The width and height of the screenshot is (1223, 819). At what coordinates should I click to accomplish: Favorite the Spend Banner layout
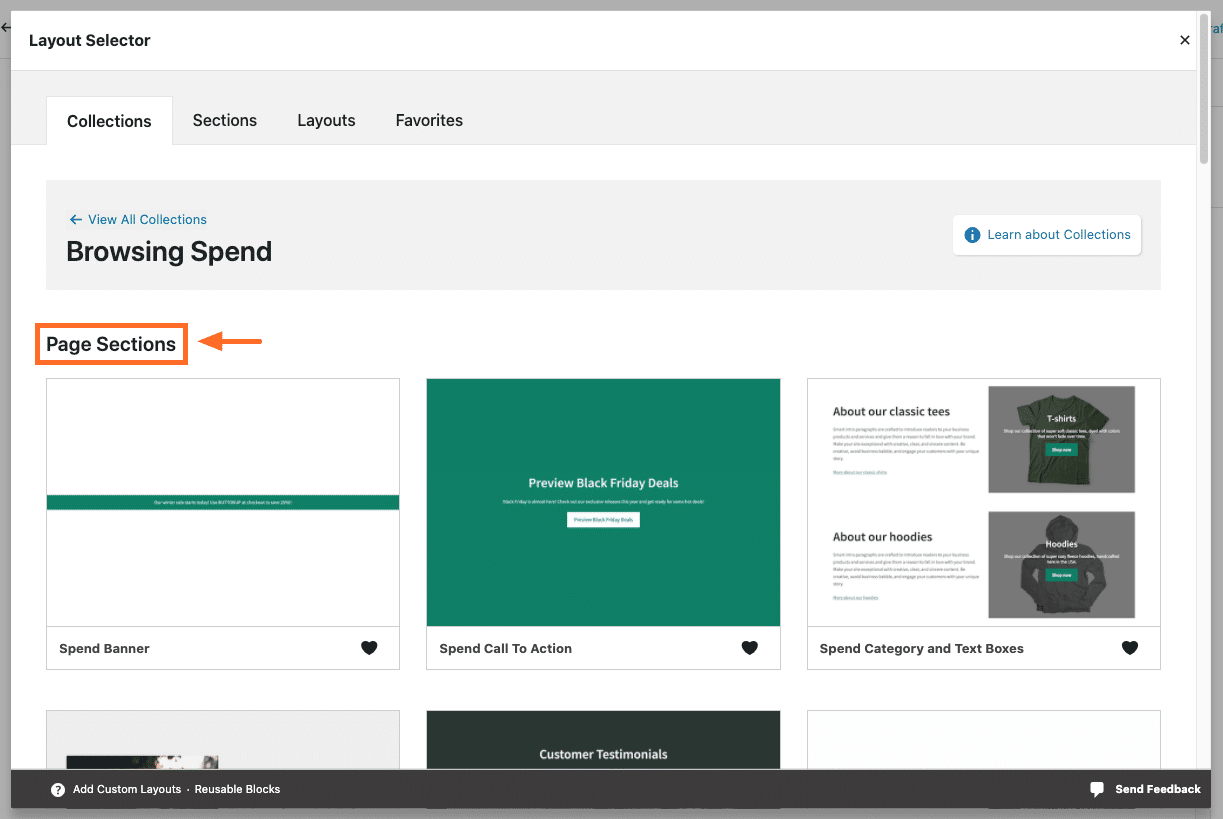(369, 648)
